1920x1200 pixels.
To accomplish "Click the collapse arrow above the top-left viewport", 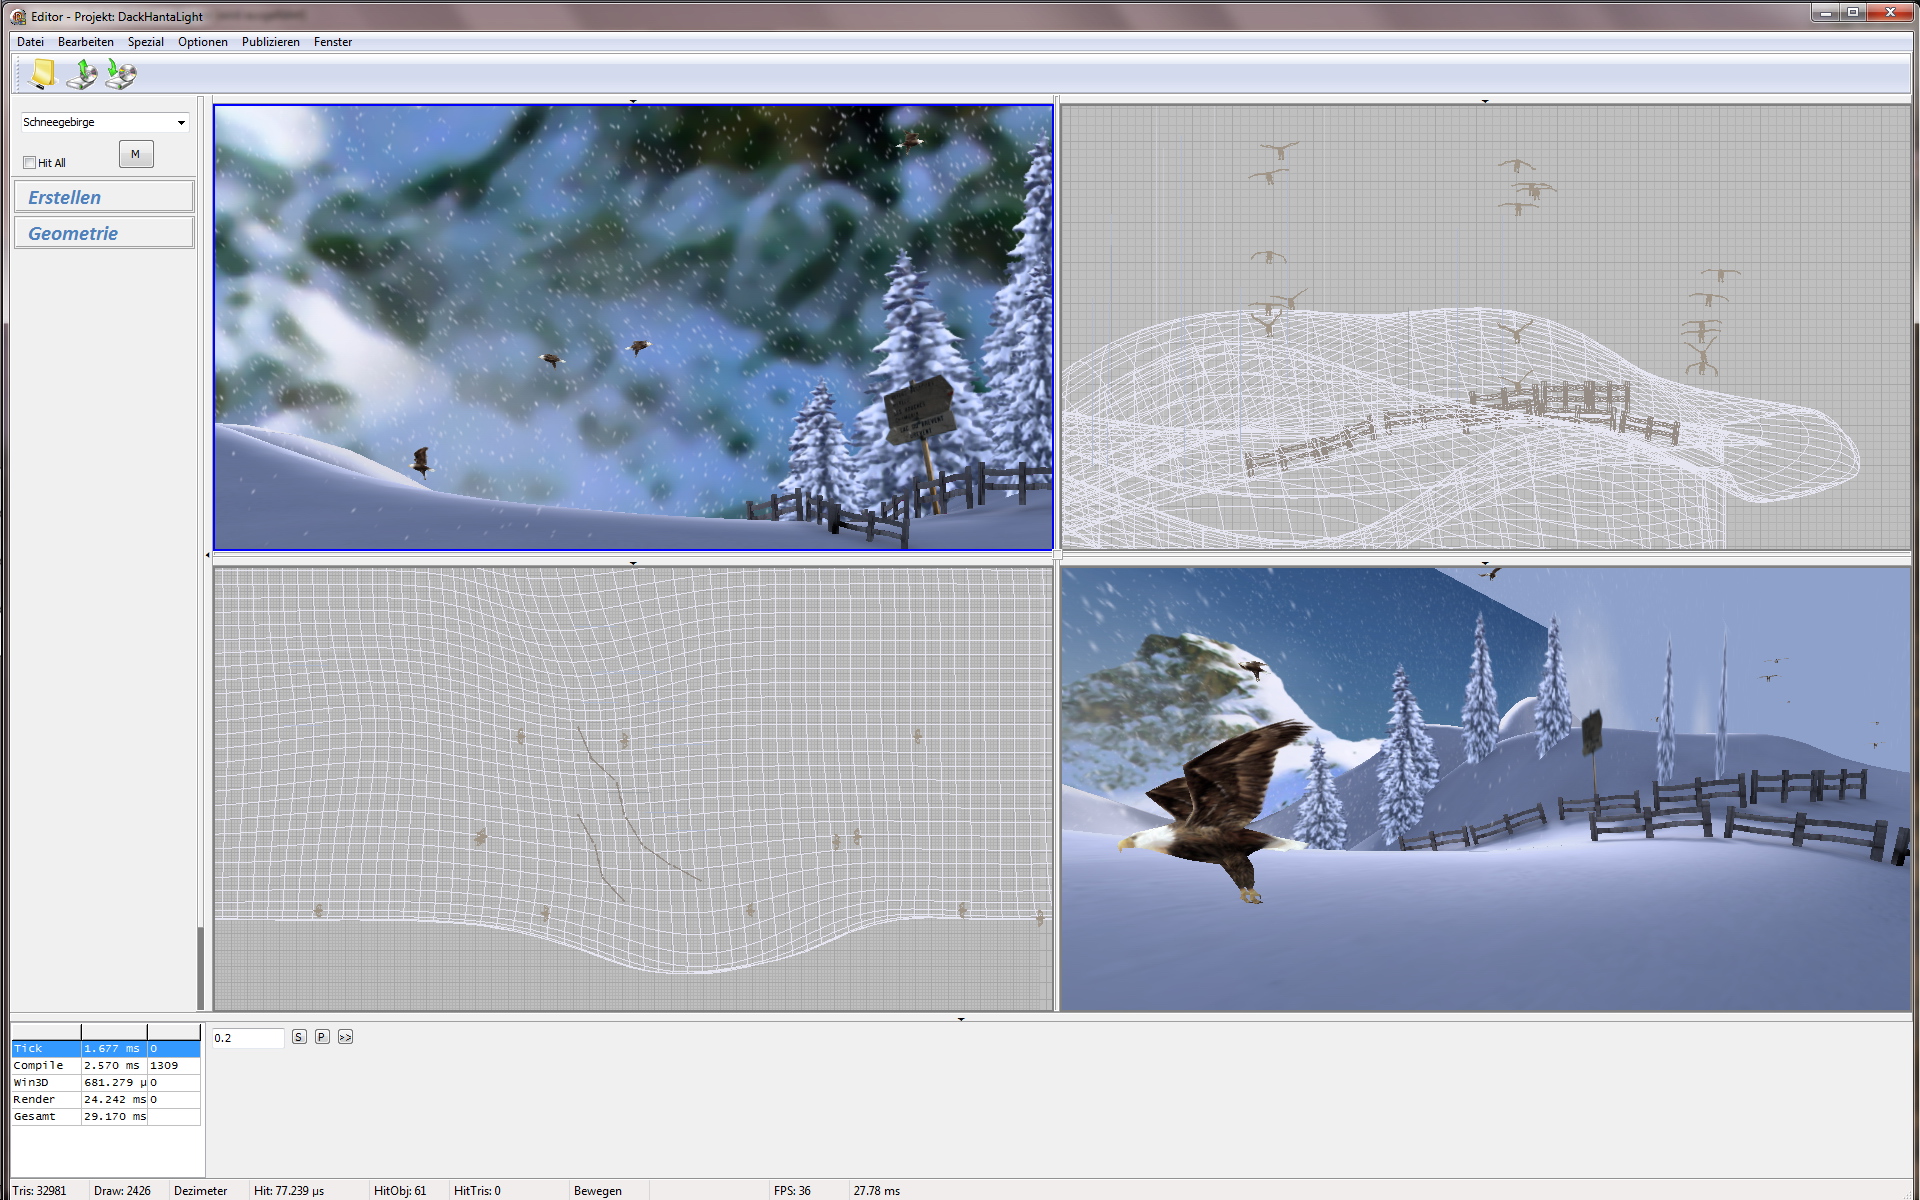I will pyautogui.click(x=633, y=101).
